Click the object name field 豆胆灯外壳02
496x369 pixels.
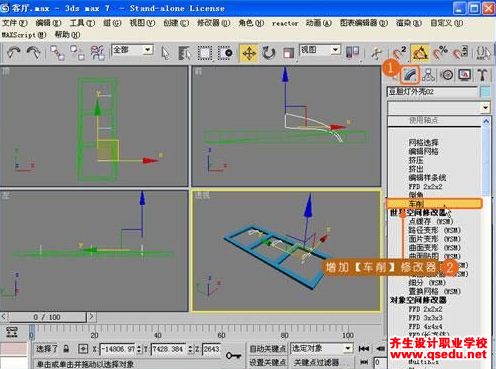[x=432, y=92]
